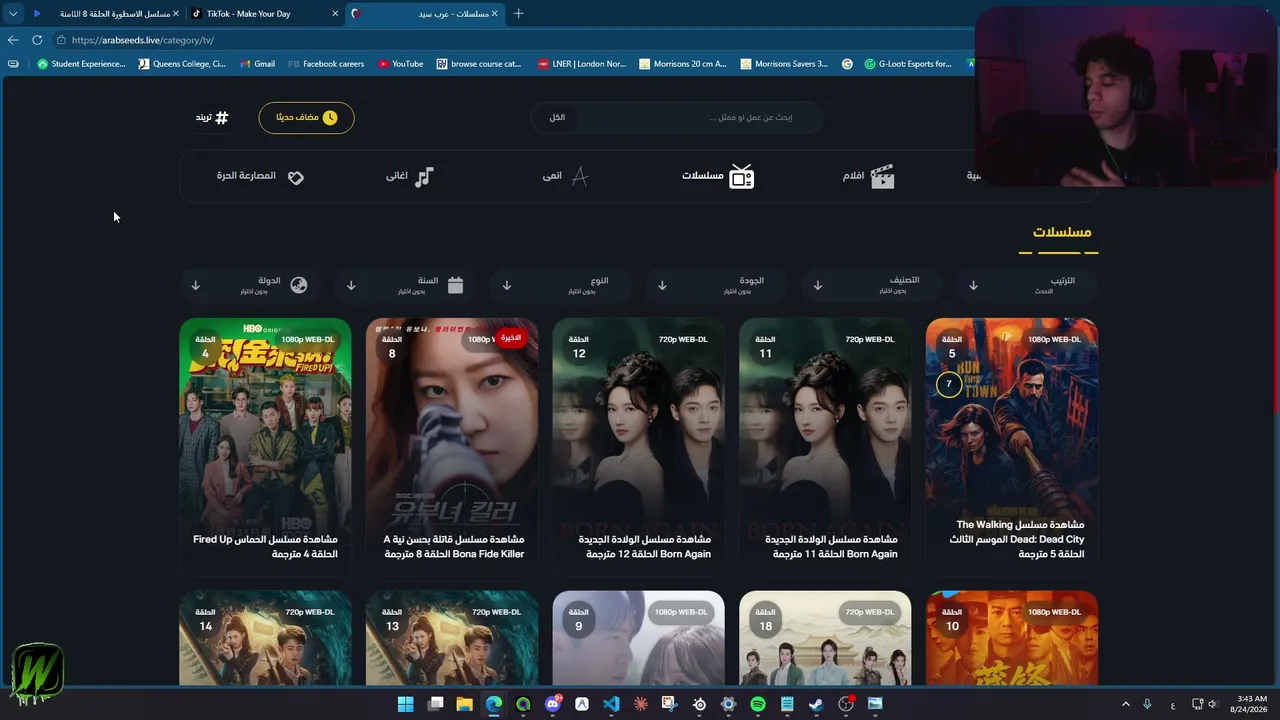Click the microphone icon in system tray
Screen dimensions: 1280x720
click(x=1147, y=705)
